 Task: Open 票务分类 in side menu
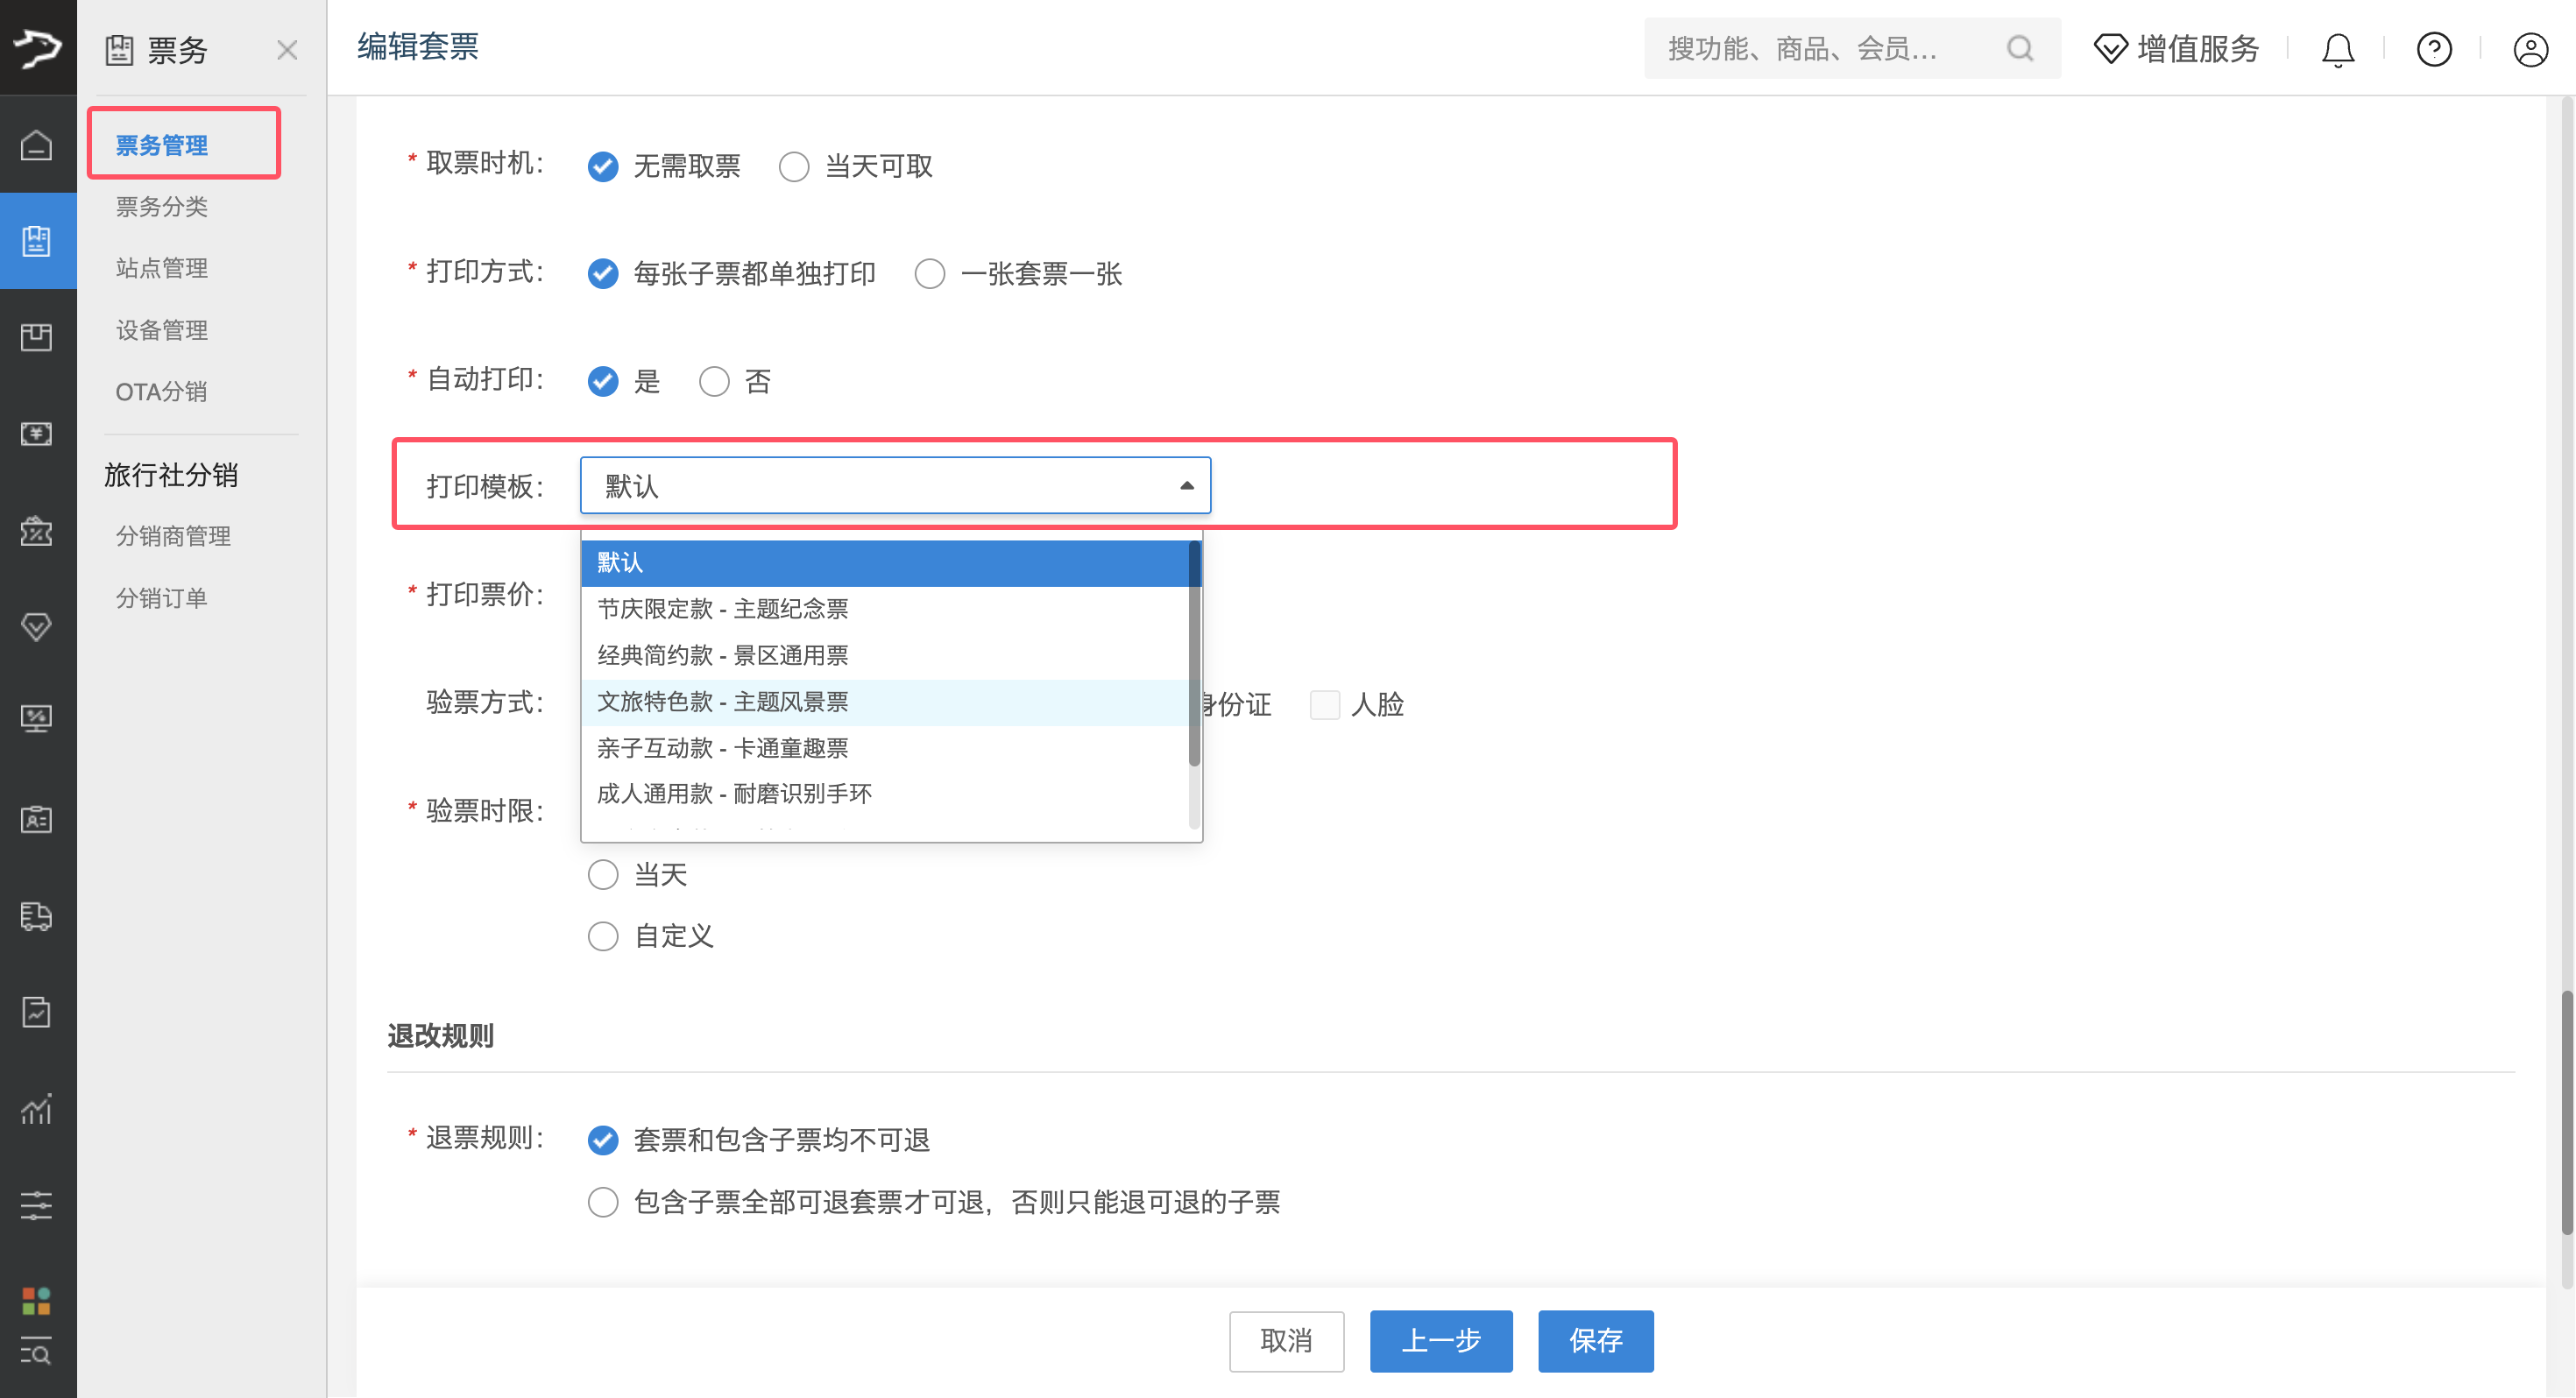click(161, 207)
